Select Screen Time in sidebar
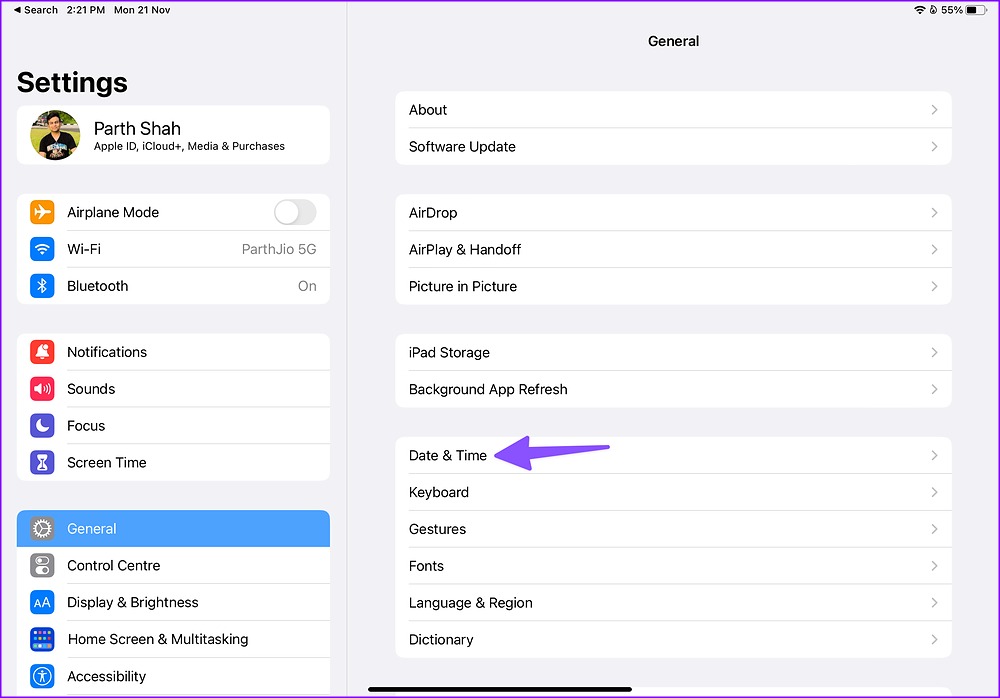Screen dimensions: 1000x698 (x=173, y=463)
